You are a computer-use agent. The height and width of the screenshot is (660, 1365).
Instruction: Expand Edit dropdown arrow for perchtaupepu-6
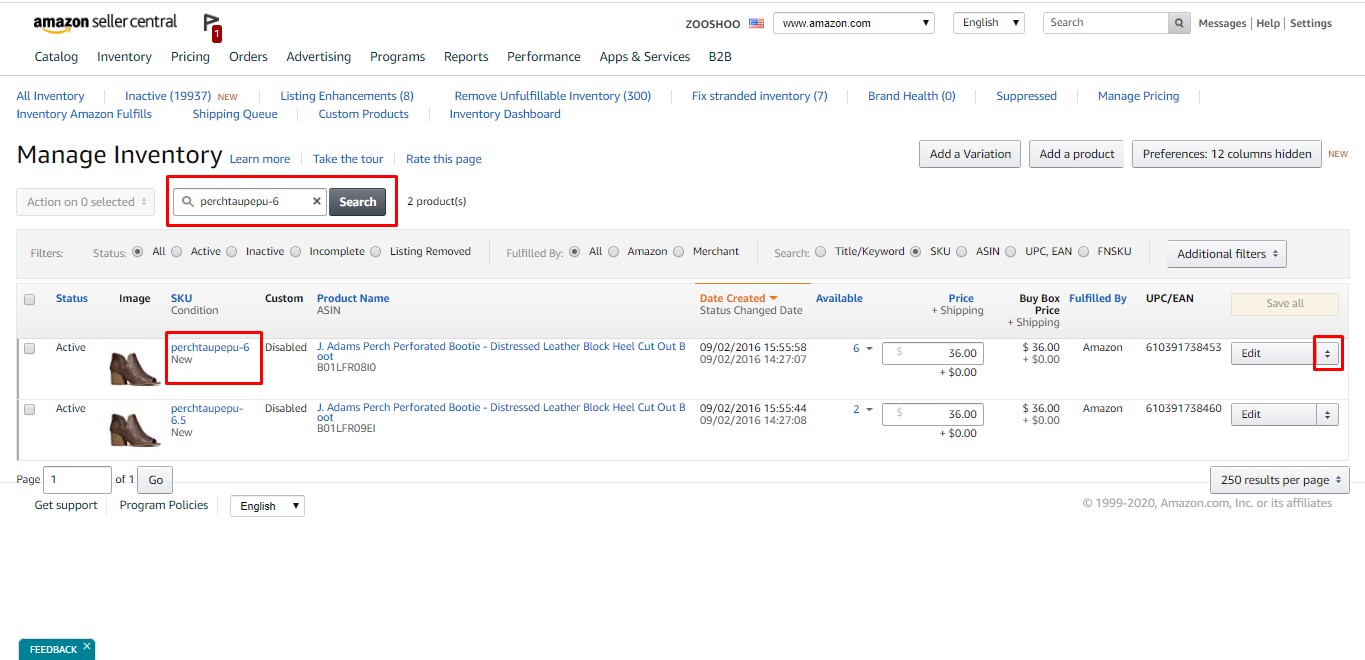1327,353
